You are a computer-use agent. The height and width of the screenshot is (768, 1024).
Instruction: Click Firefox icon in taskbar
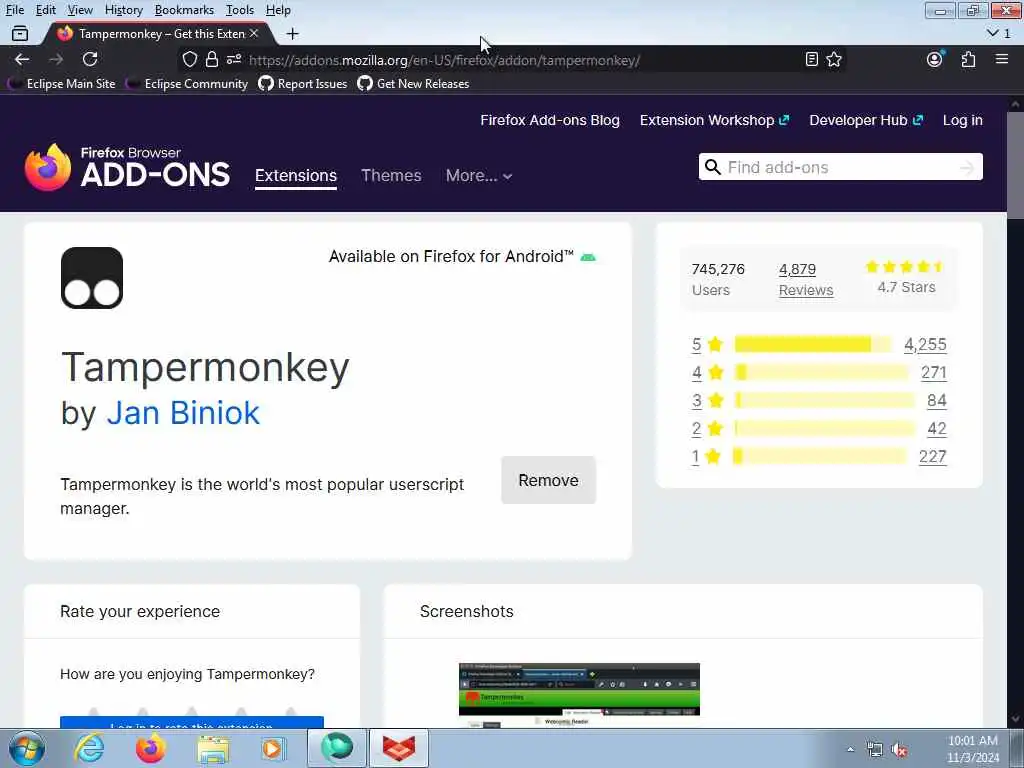pos(151,748)
